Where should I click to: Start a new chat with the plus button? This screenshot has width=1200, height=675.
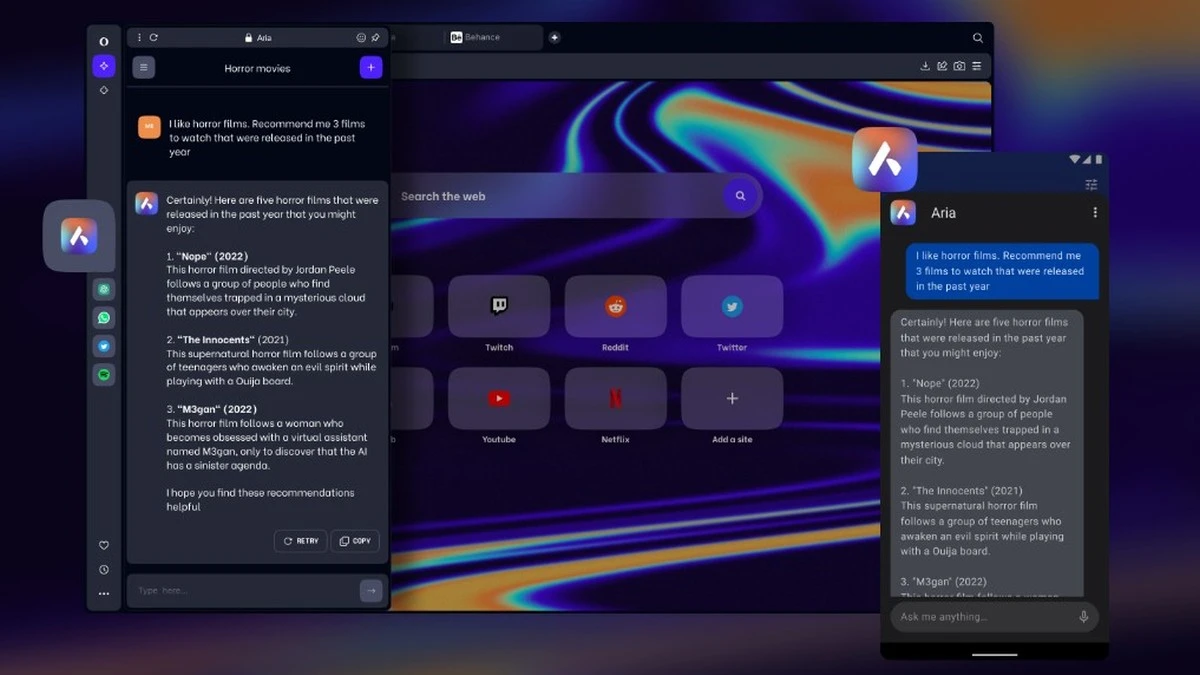370,68
